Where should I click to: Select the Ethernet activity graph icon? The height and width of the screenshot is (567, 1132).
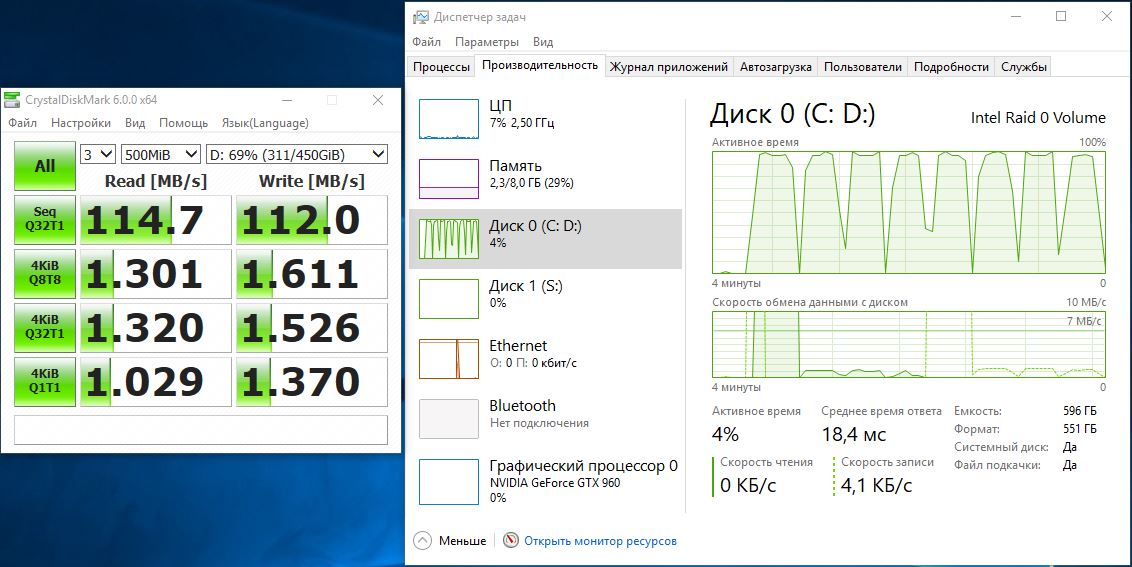click(448, 359)
